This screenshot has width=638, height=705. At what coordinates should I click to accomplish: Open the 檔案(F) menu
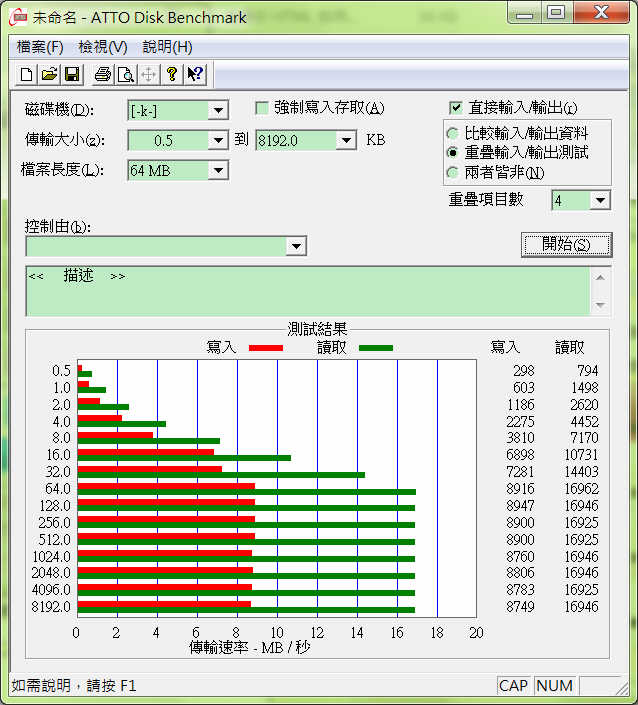click(40, 47)
